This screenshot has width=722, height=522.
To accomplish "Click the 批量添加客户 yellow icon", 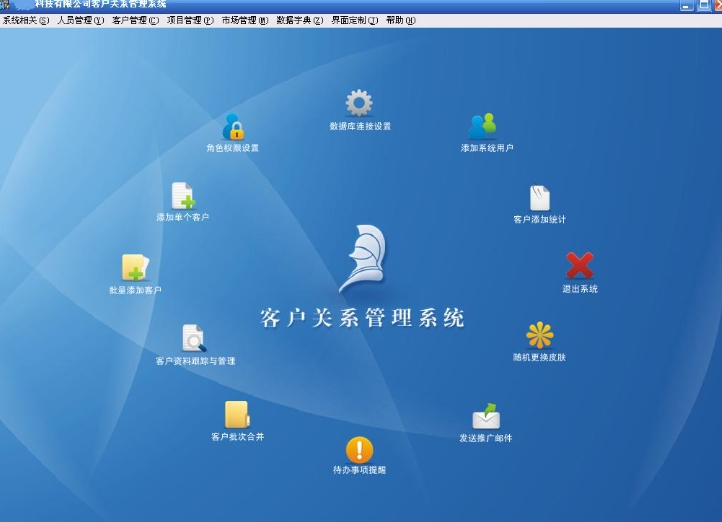I will pos(135,268).
